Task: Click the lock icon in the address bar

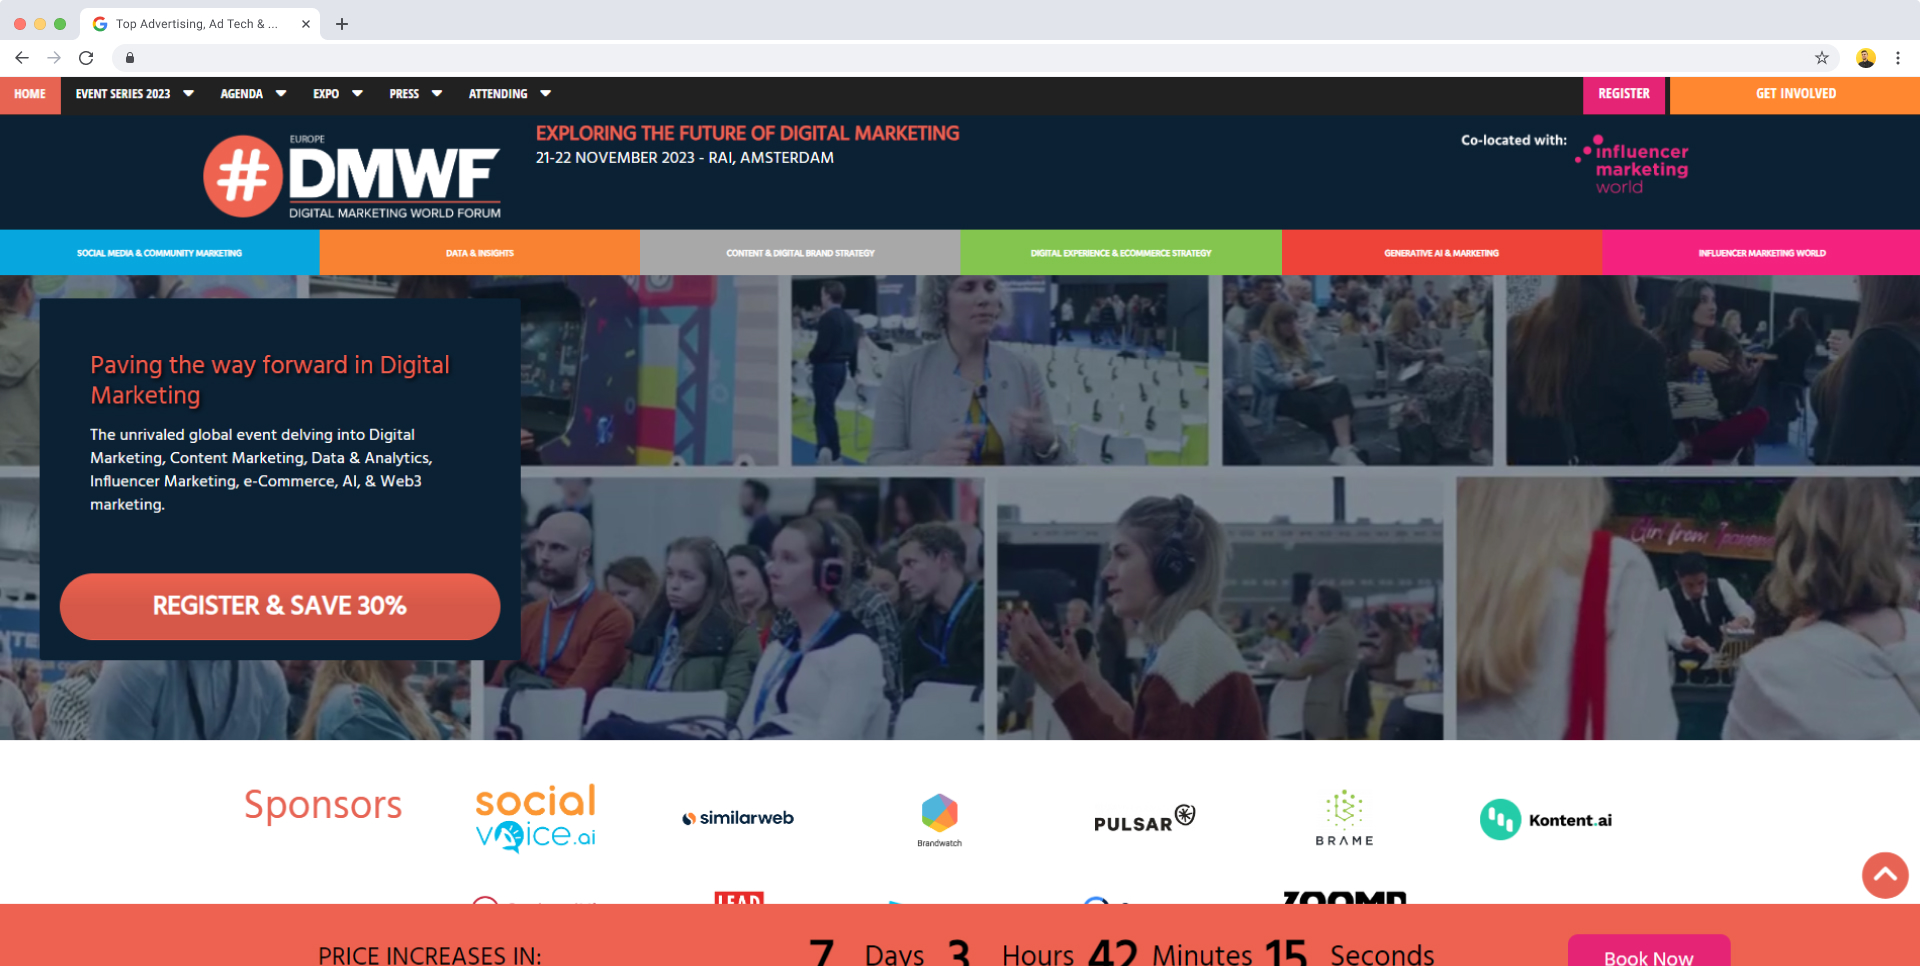Action: pyautogui.click(x=130, y=58)
